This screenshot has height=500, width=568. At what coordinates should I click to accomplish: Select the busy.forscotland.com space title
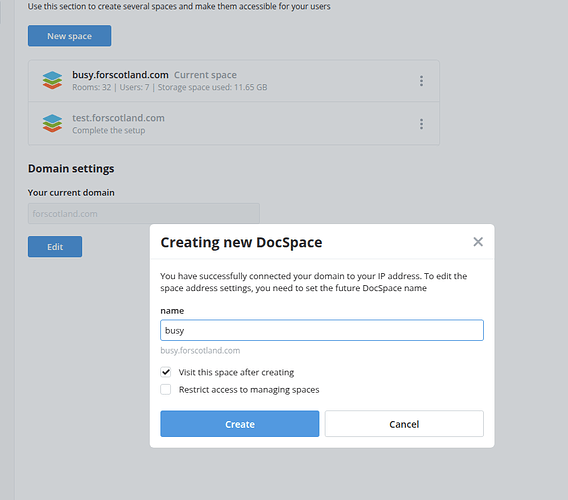[120, 75]
